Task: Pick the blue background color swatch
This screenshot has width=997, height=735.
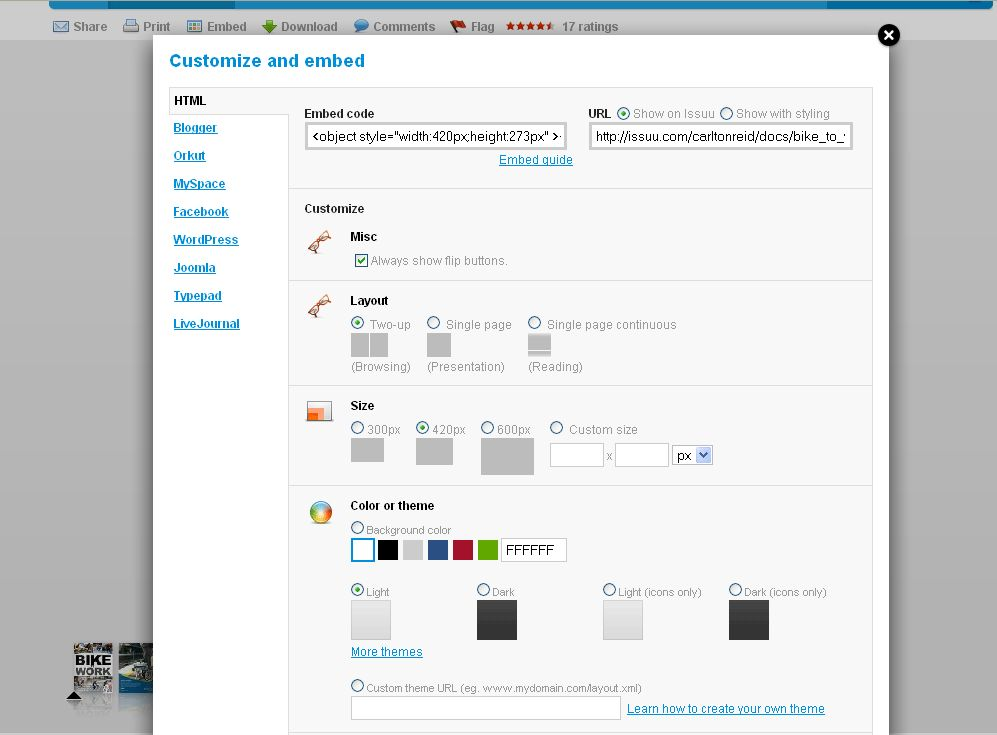Action: point(438,550)
